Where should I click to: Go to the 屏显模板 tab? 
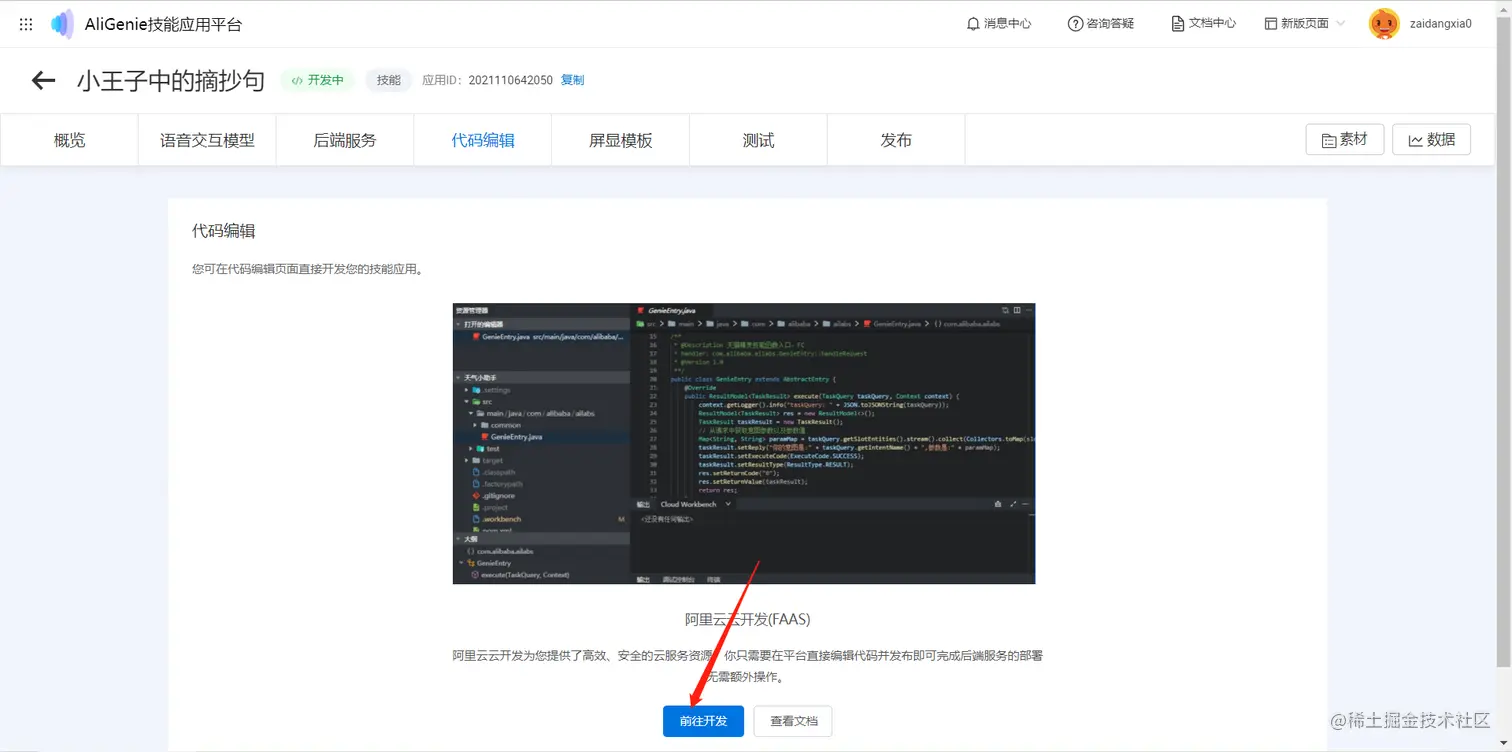(621, 140)
